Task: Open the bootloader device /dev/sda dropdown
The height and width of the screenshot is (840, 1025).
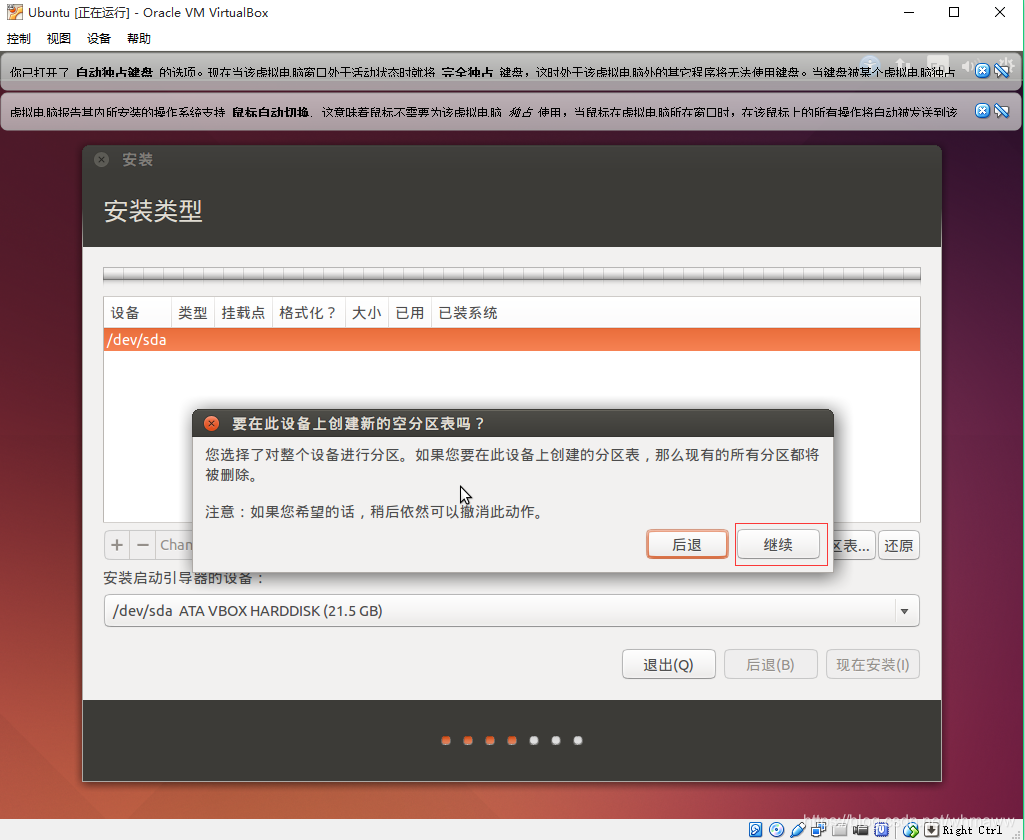Action: (x=511, y=611)
